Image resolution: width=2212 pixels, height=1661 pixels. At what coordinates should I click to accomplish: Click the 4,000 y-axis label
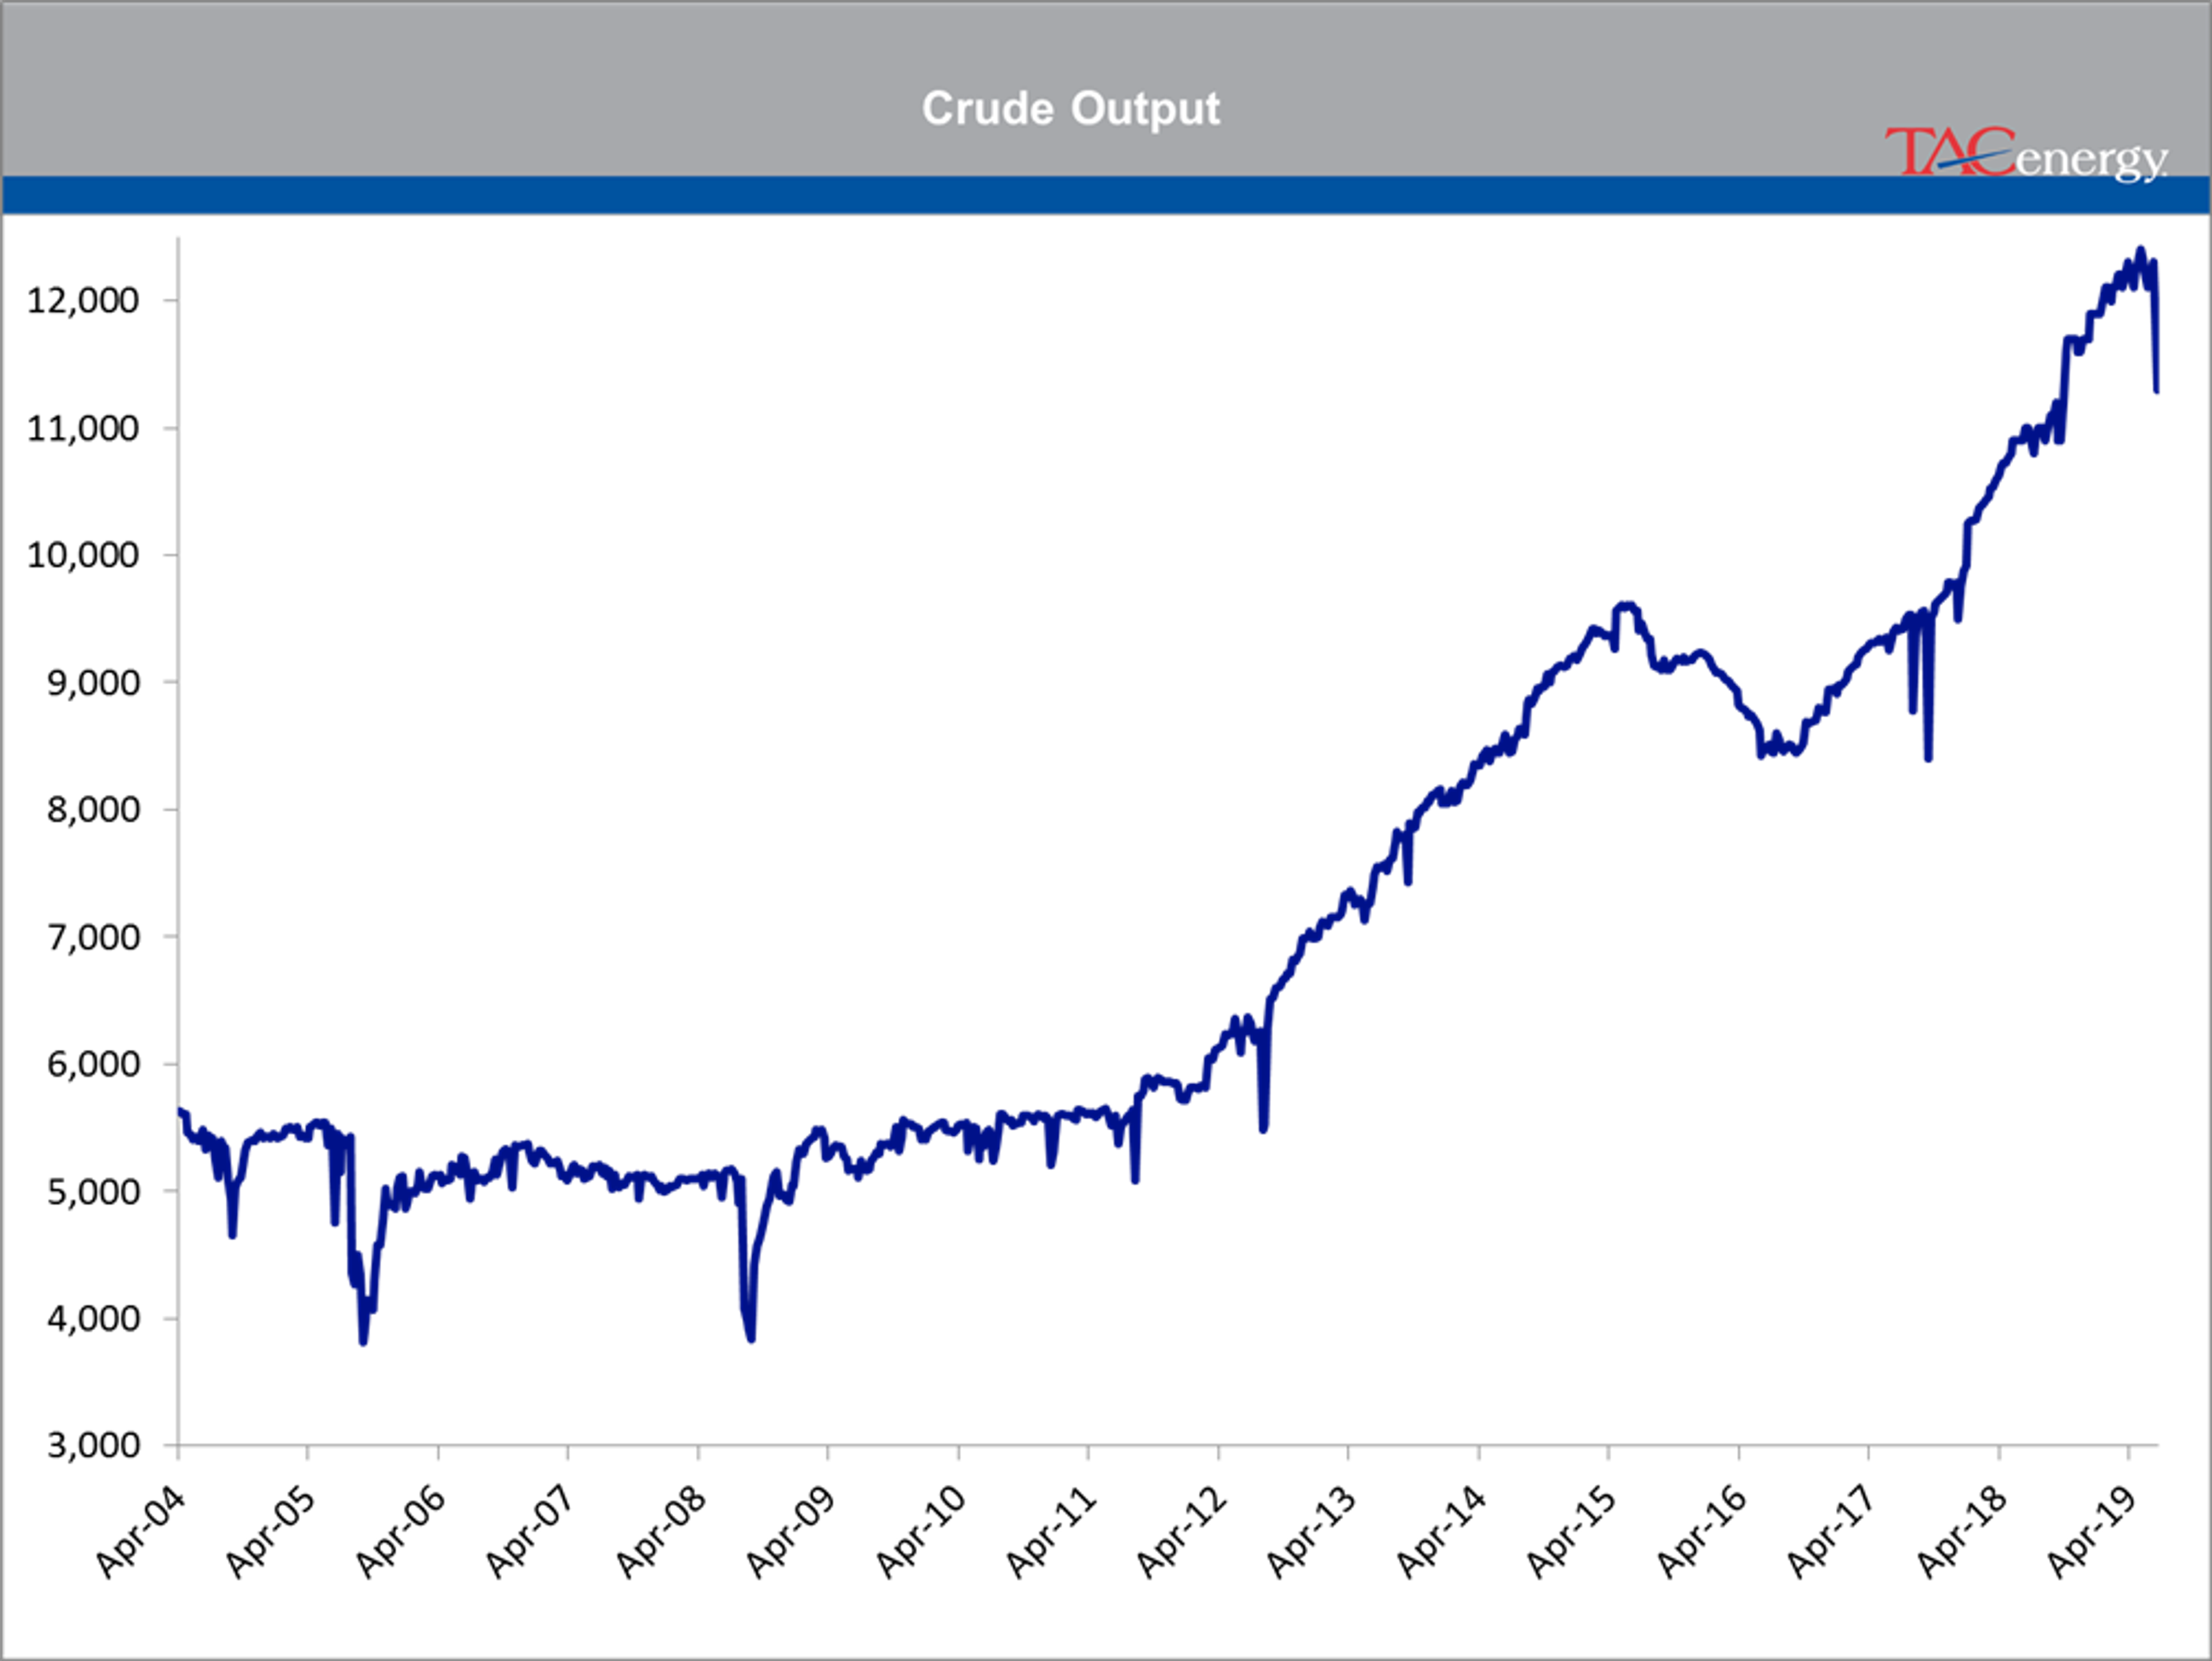point(93,1318)
